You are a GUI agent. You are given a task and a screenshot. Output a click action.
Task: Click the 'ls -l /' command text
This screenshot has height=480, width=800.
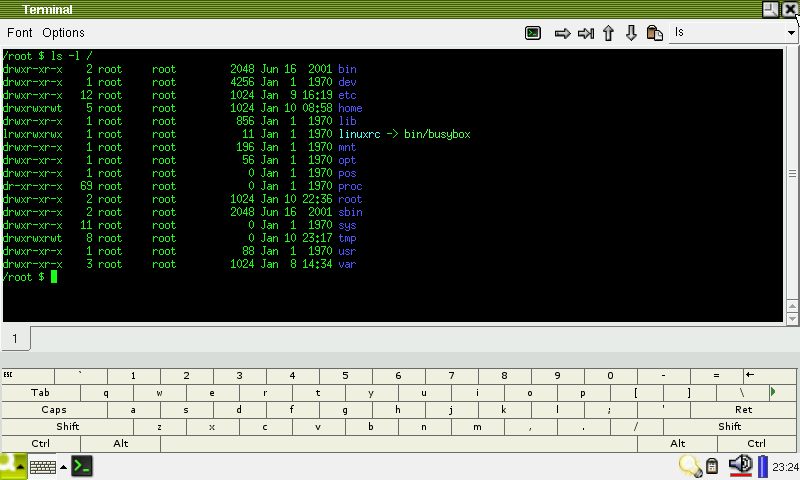(71, 56)
